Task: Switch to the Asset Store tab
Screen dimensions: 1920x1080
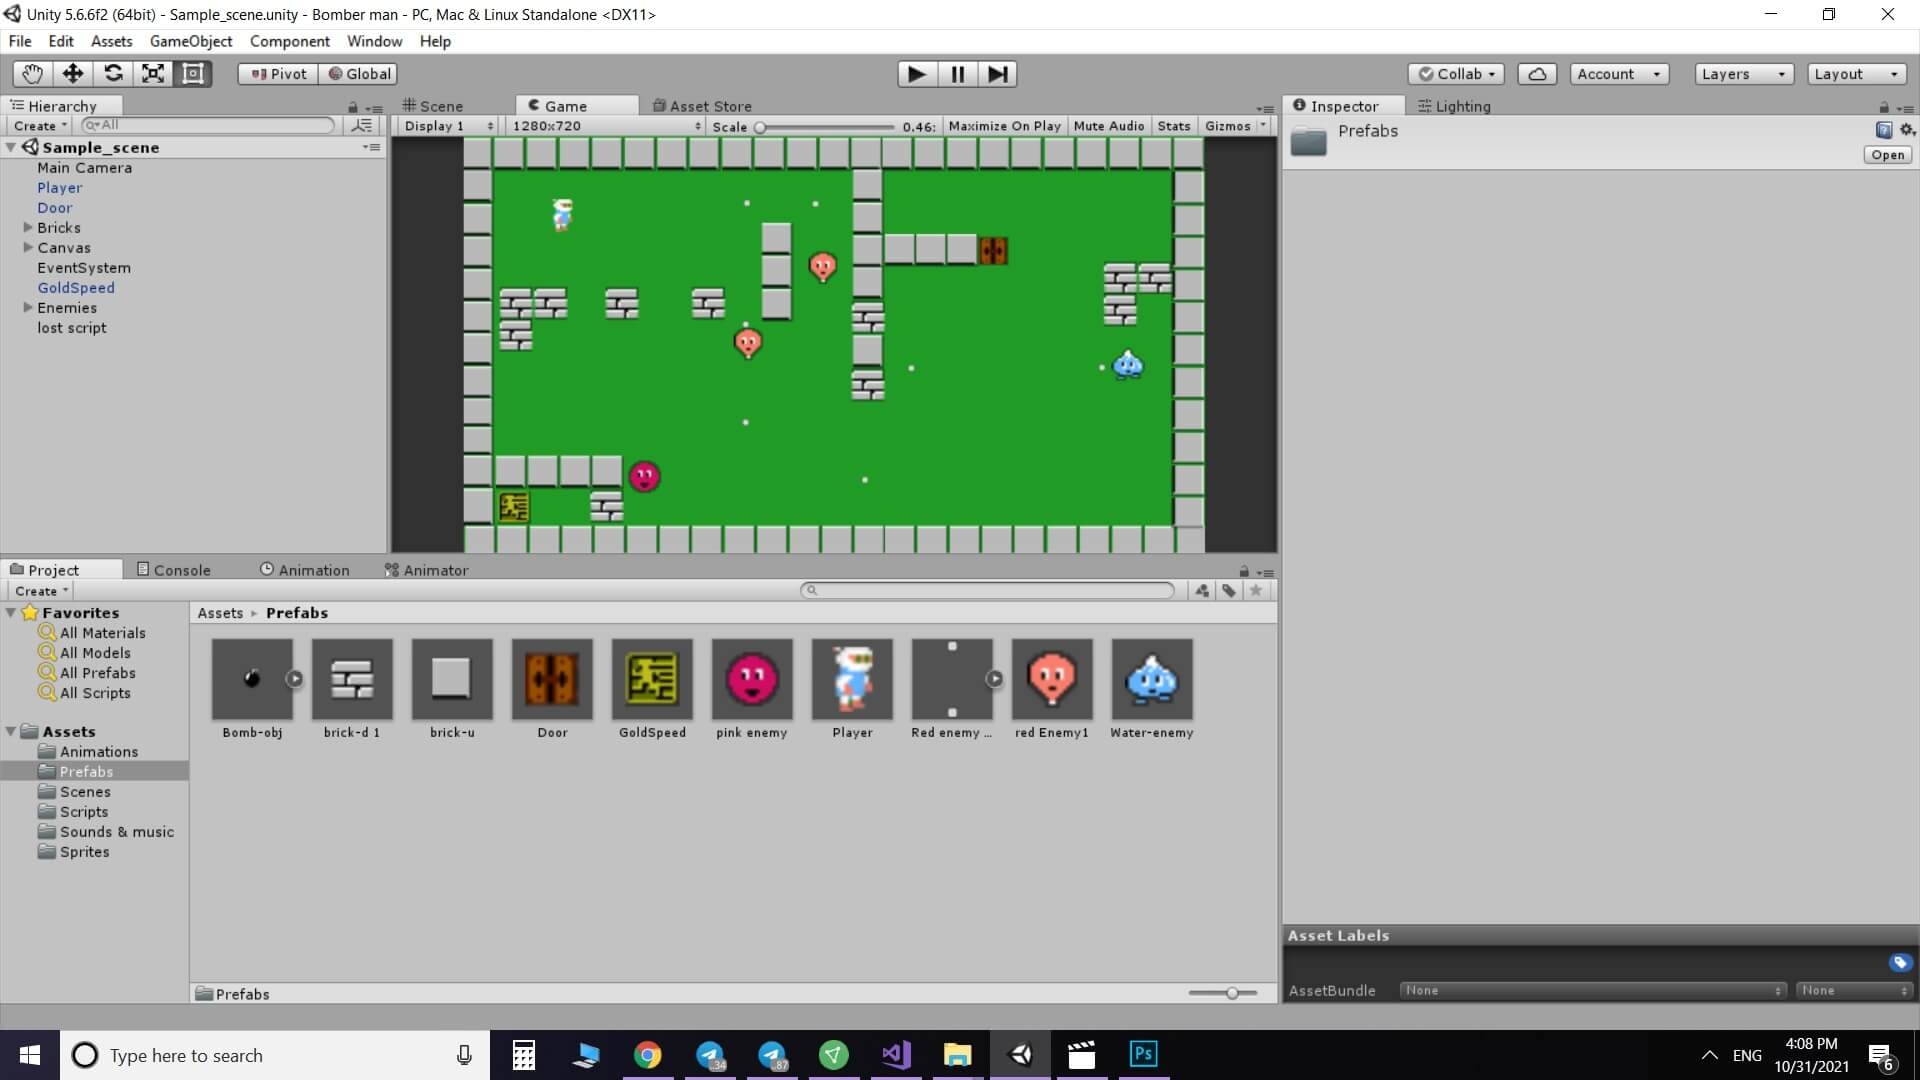Action: point(702,106)
